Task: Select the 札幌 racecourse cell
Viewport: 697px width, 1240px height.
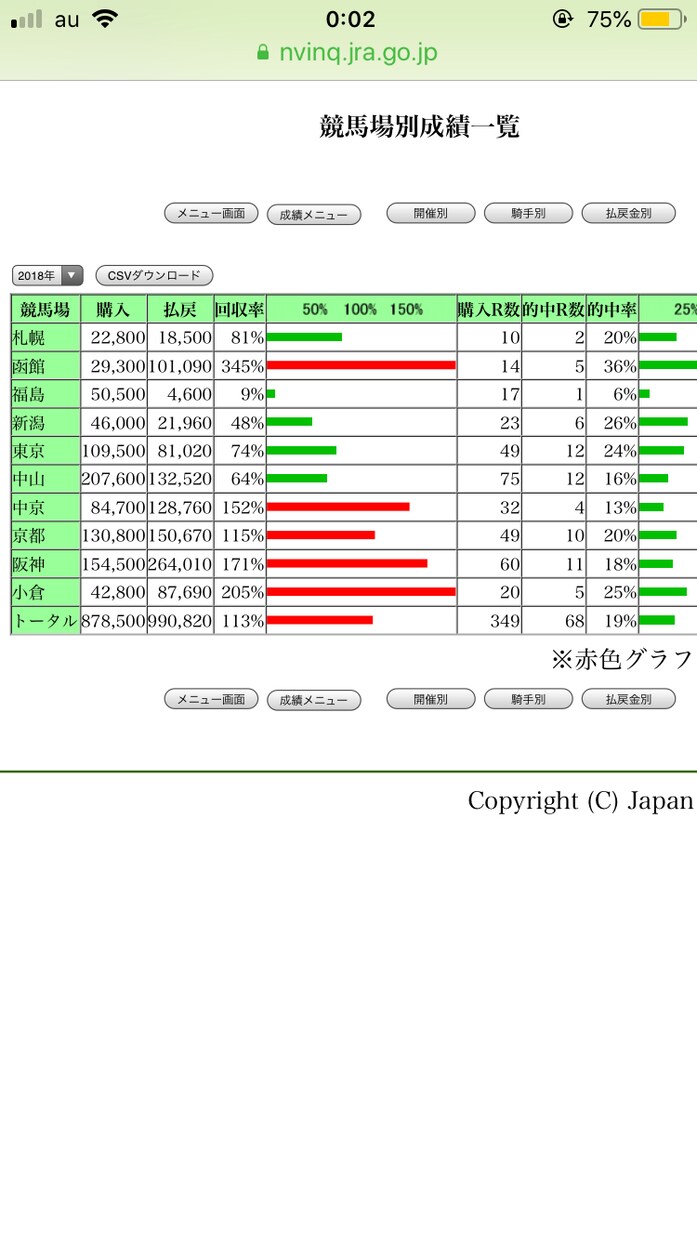Action: tap(46, 338)
